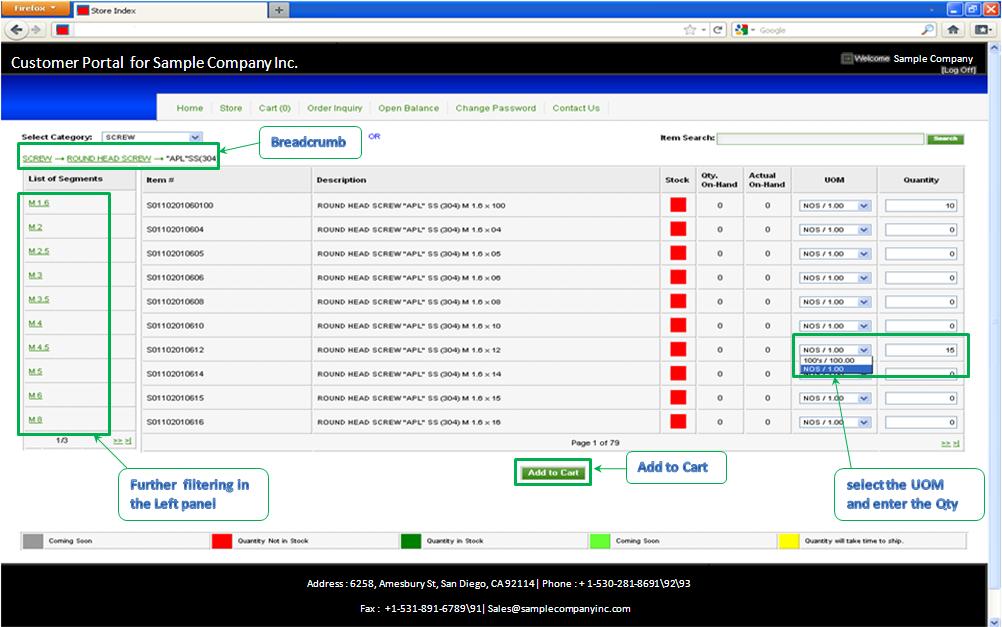Open the Open Balance nav item

(x=408, y=108)
